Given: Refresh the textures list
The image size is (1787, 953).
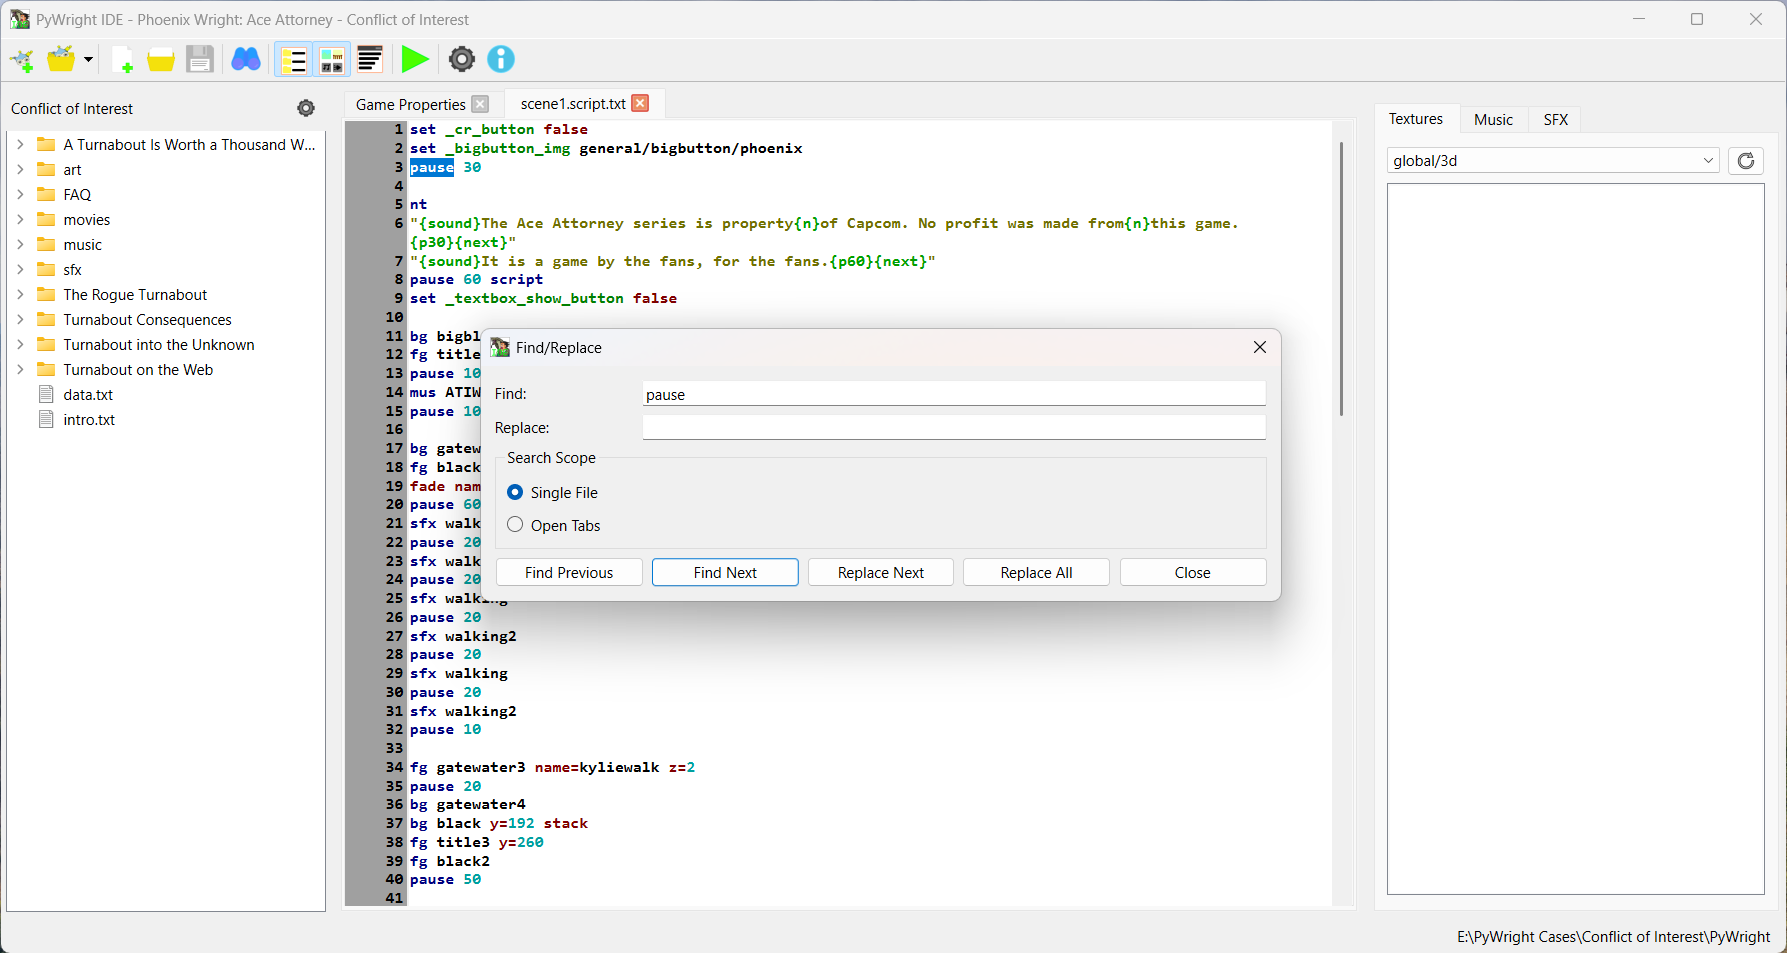Looking at the screenshot, I should [x=1746, y=161].
